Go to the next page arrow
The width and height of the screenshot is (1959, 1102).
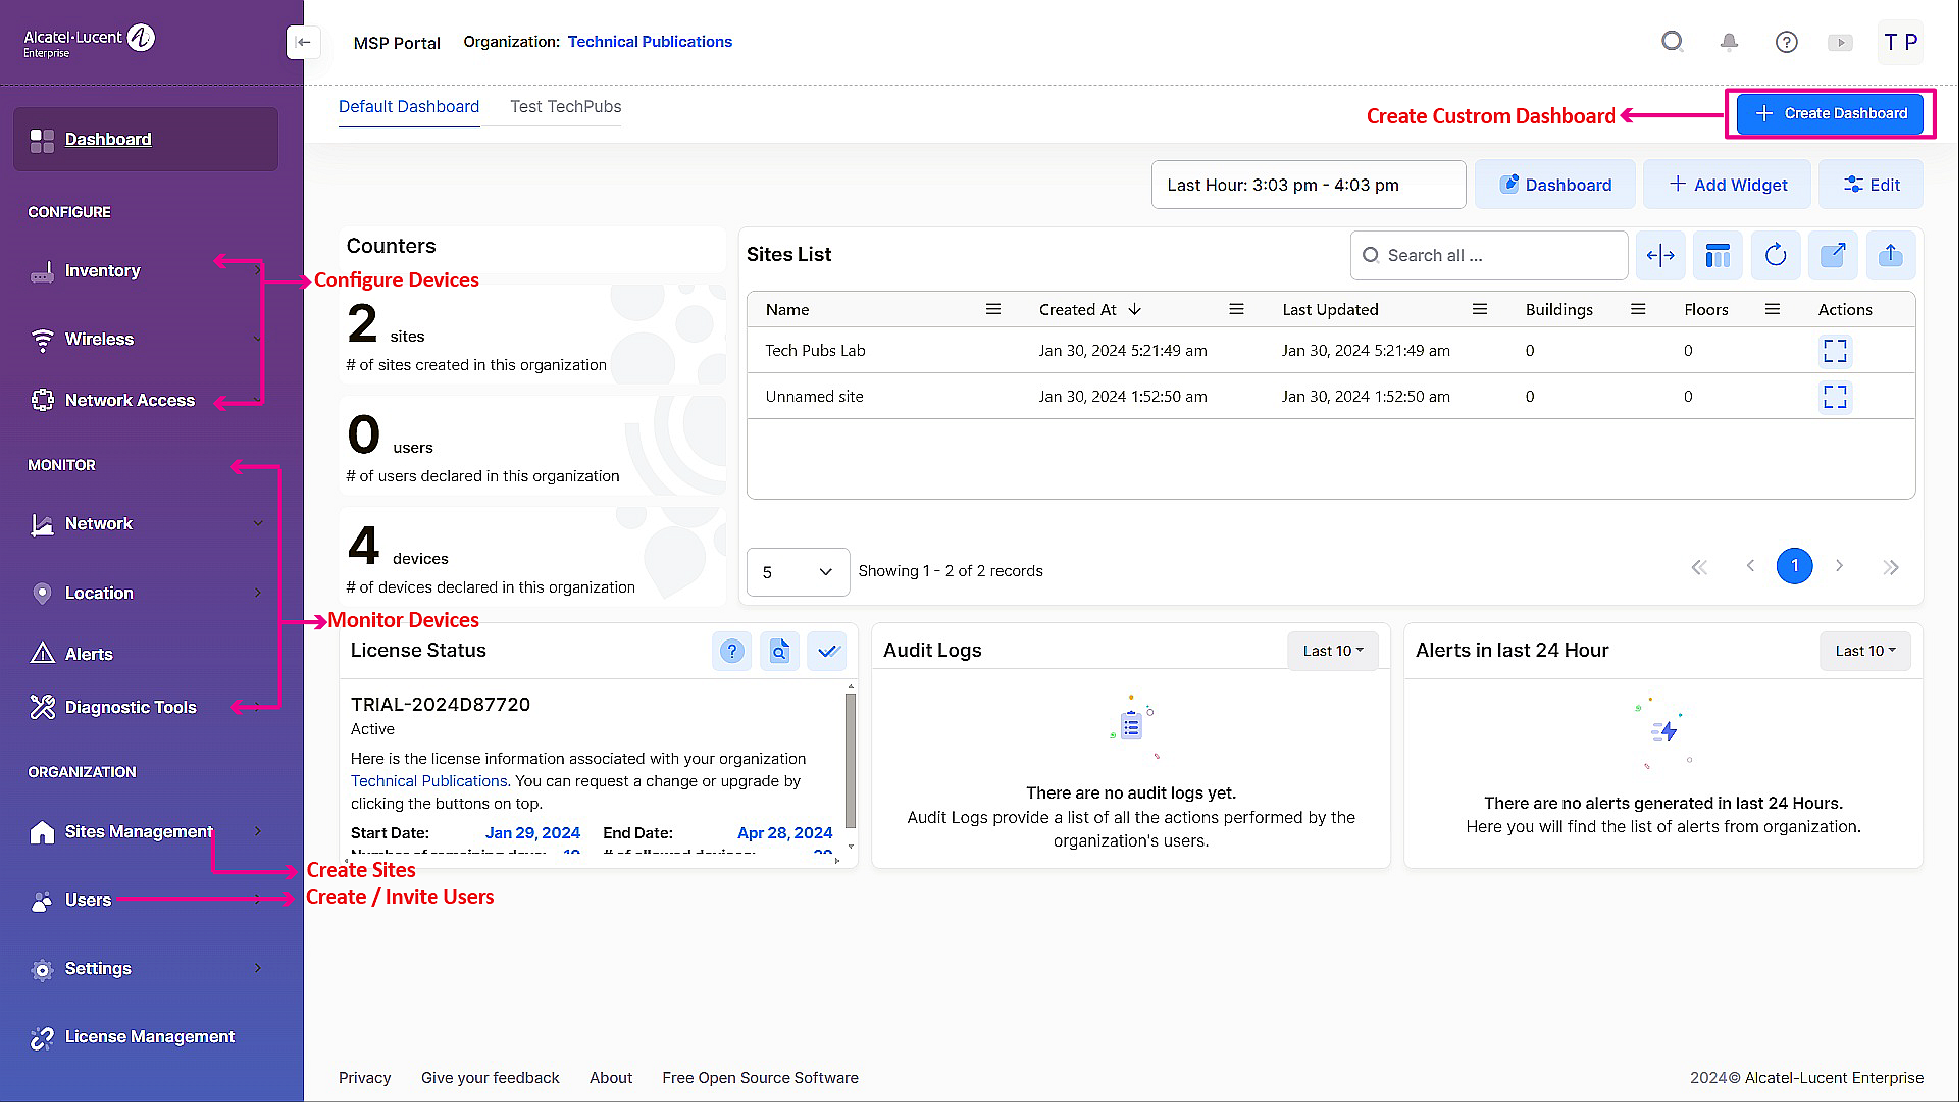click(1839, 566)
